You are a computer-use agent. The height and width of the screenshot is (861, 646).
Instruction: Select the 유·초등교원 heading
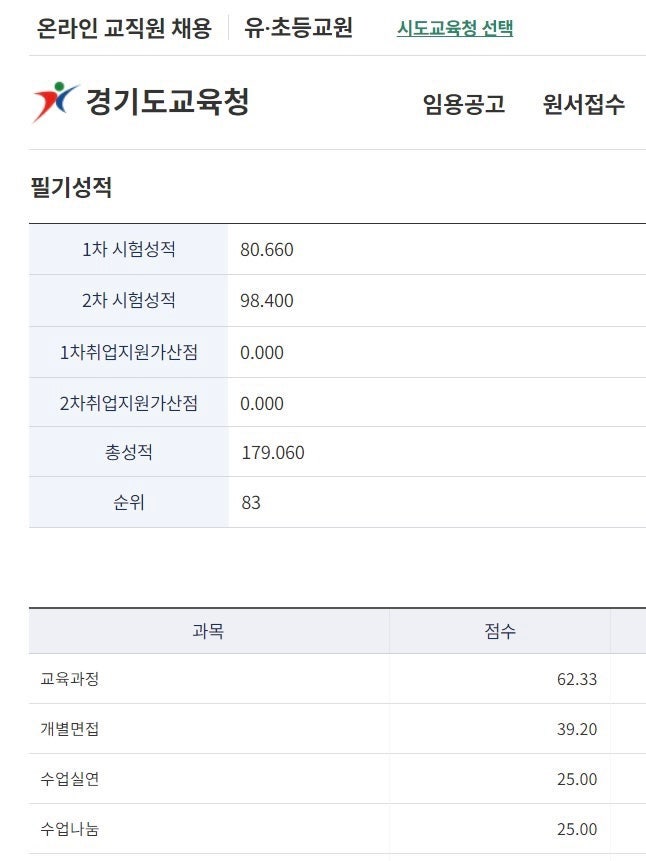(x=298, y=28)
